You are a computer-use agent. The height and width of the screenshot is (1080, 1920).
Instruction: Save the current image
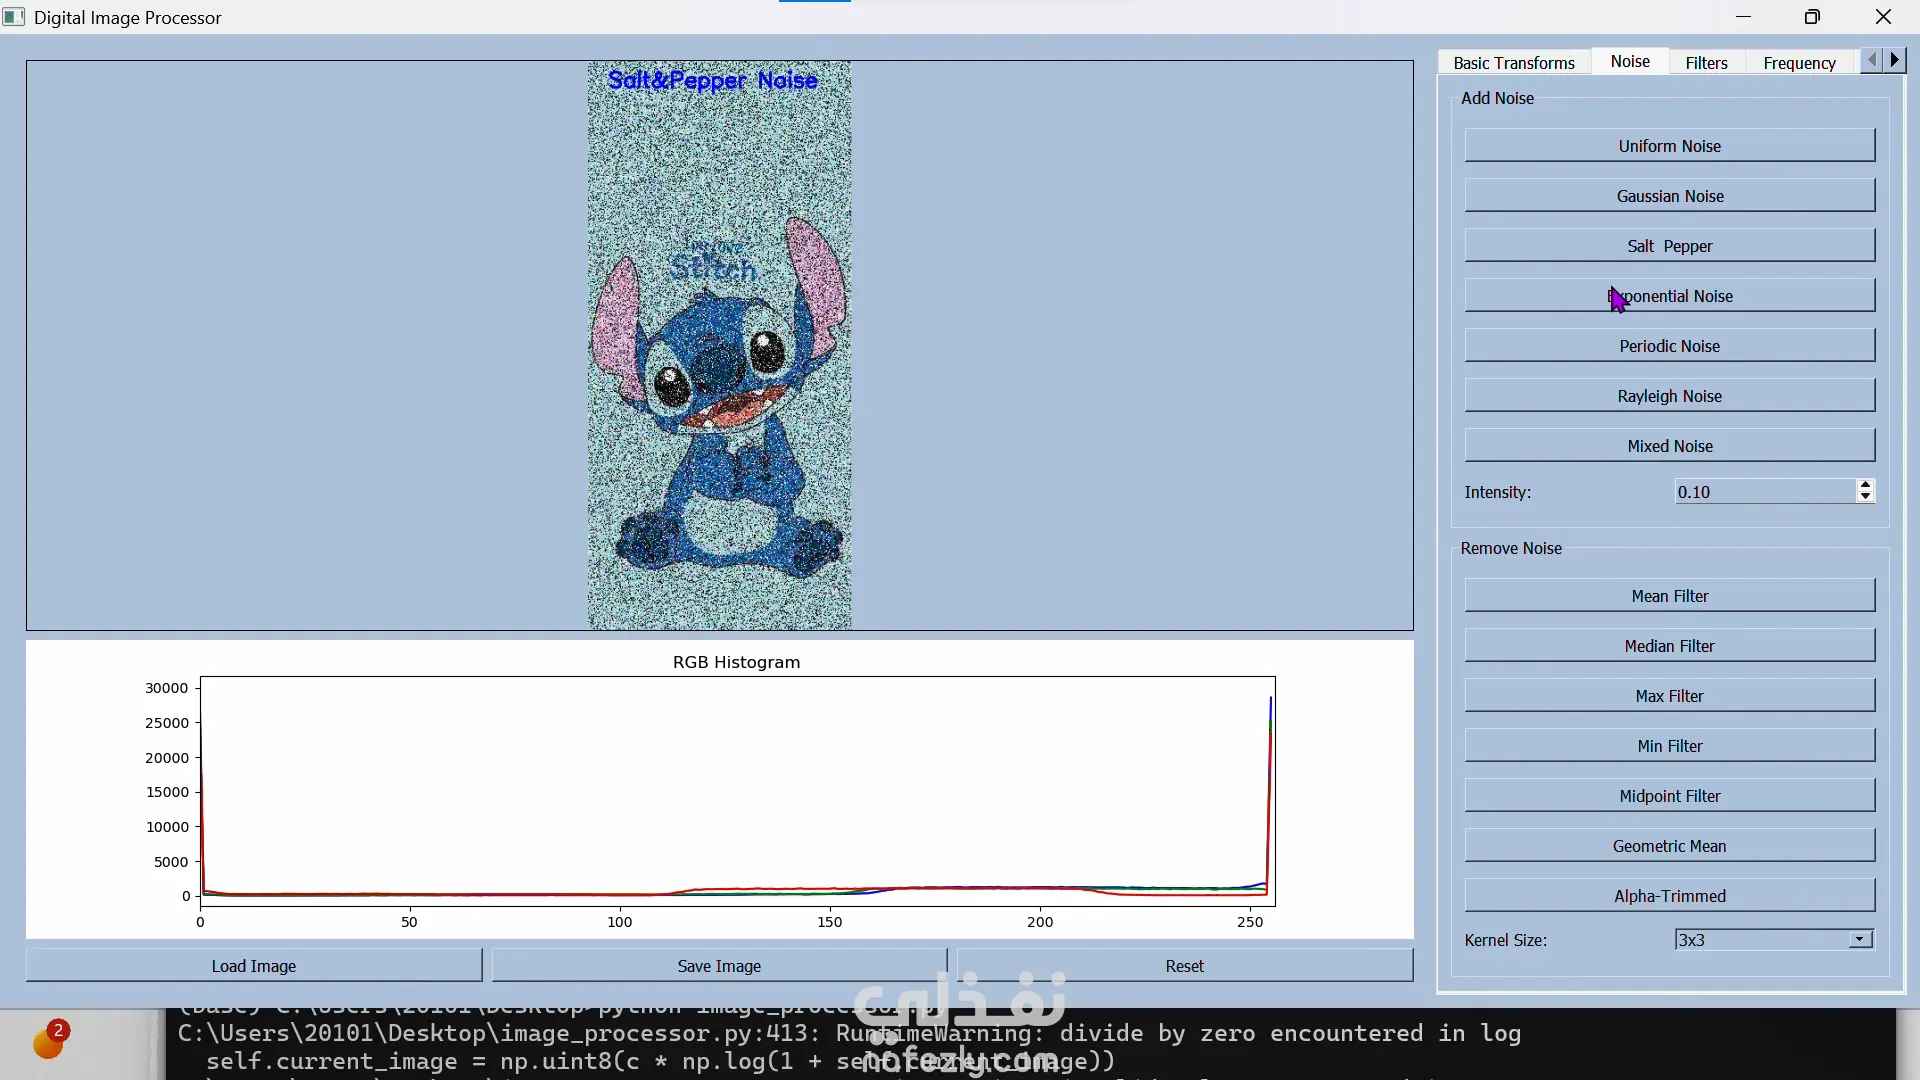(719, 966)
